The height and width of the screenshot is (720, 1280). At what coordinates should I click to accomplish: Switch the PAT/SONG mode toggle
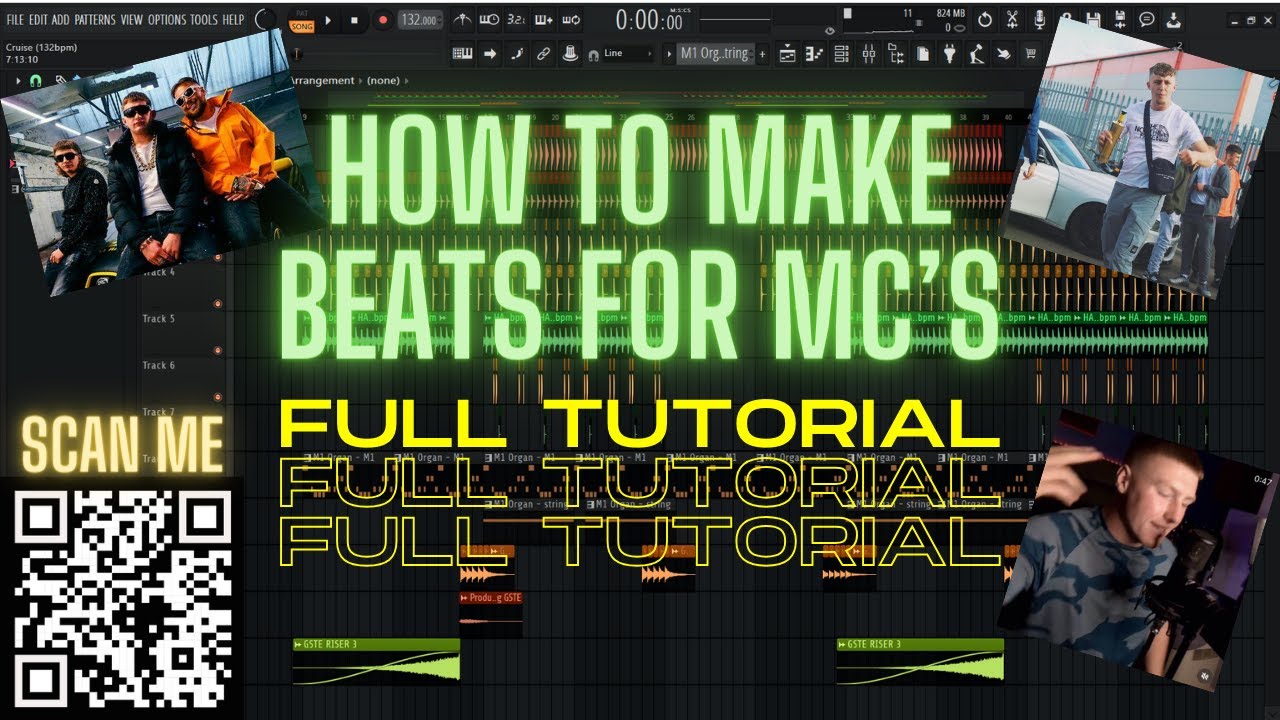(301, 19)
